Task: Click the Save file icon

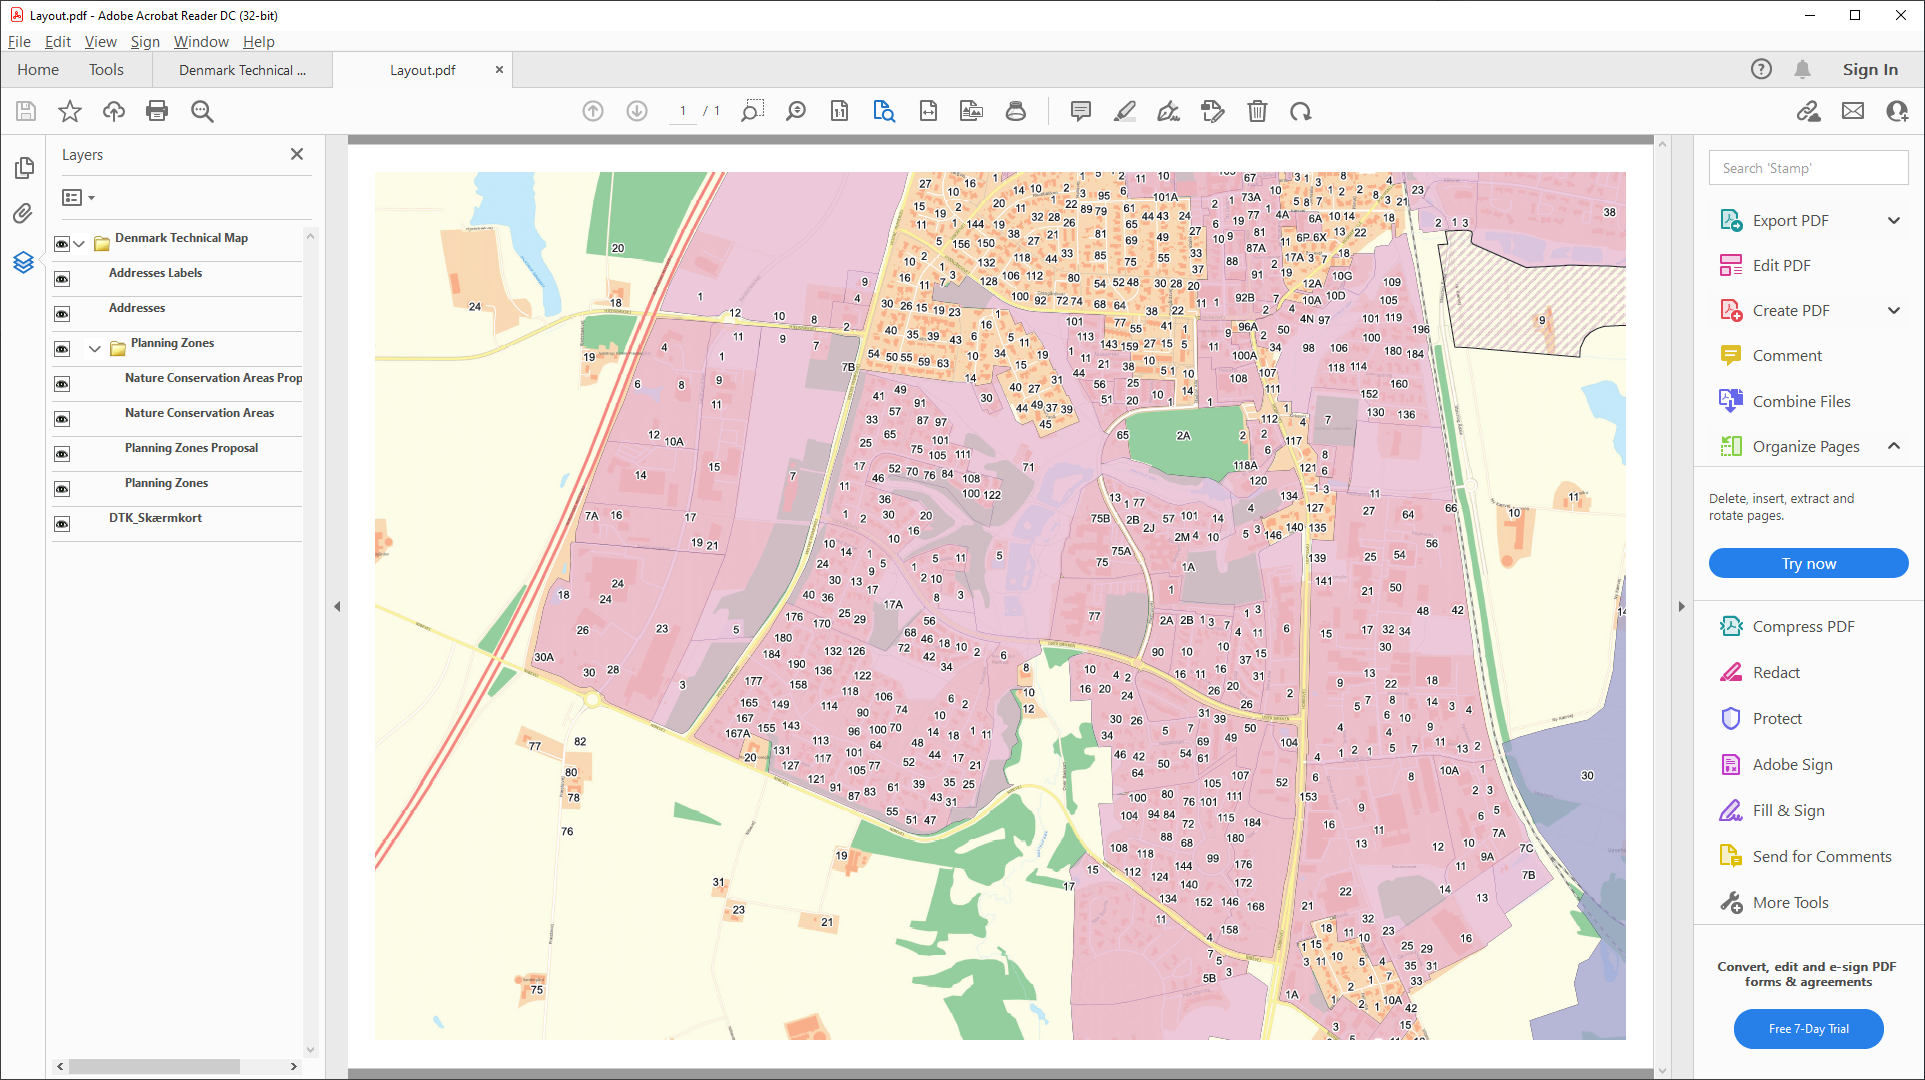Action: 26,111
